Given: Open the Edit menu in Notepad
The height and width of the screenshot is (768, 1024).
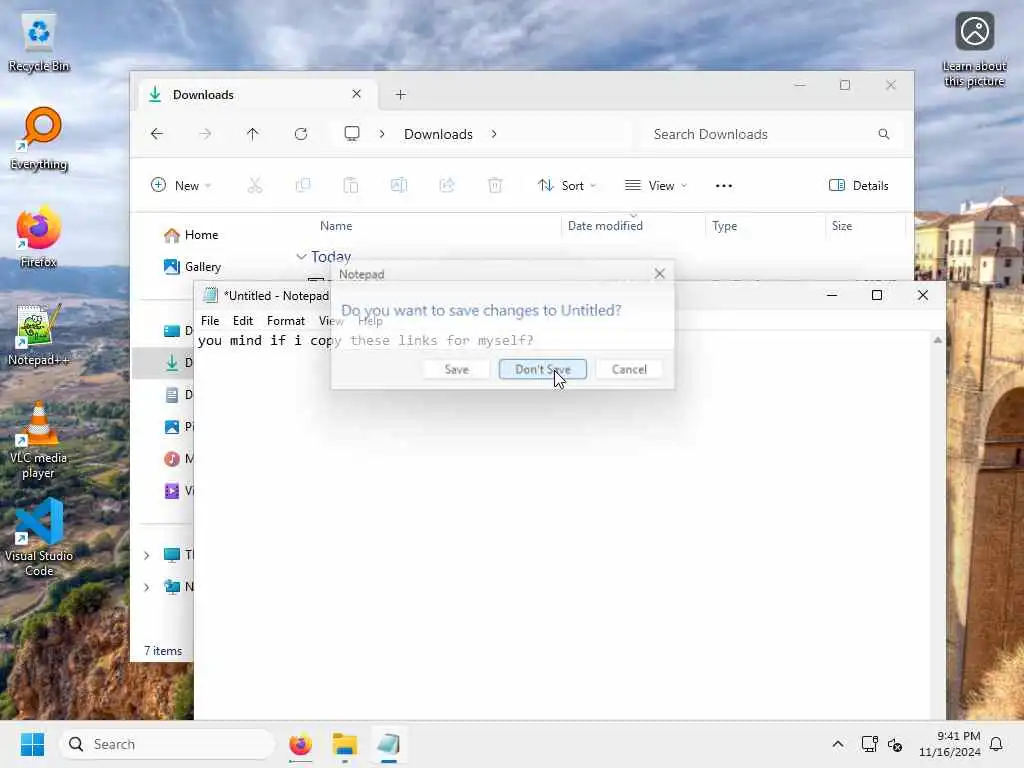Looking at the screenshot, I should [x=242, y=321].
